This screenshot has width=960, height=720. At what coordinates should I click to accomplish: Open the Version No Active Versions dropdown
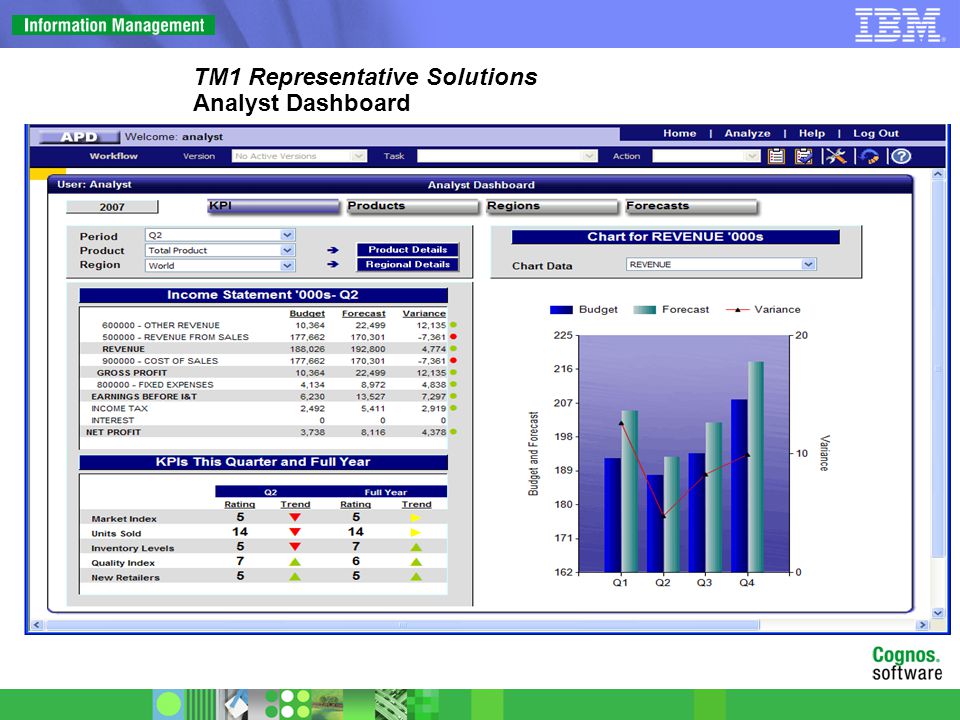299,156
